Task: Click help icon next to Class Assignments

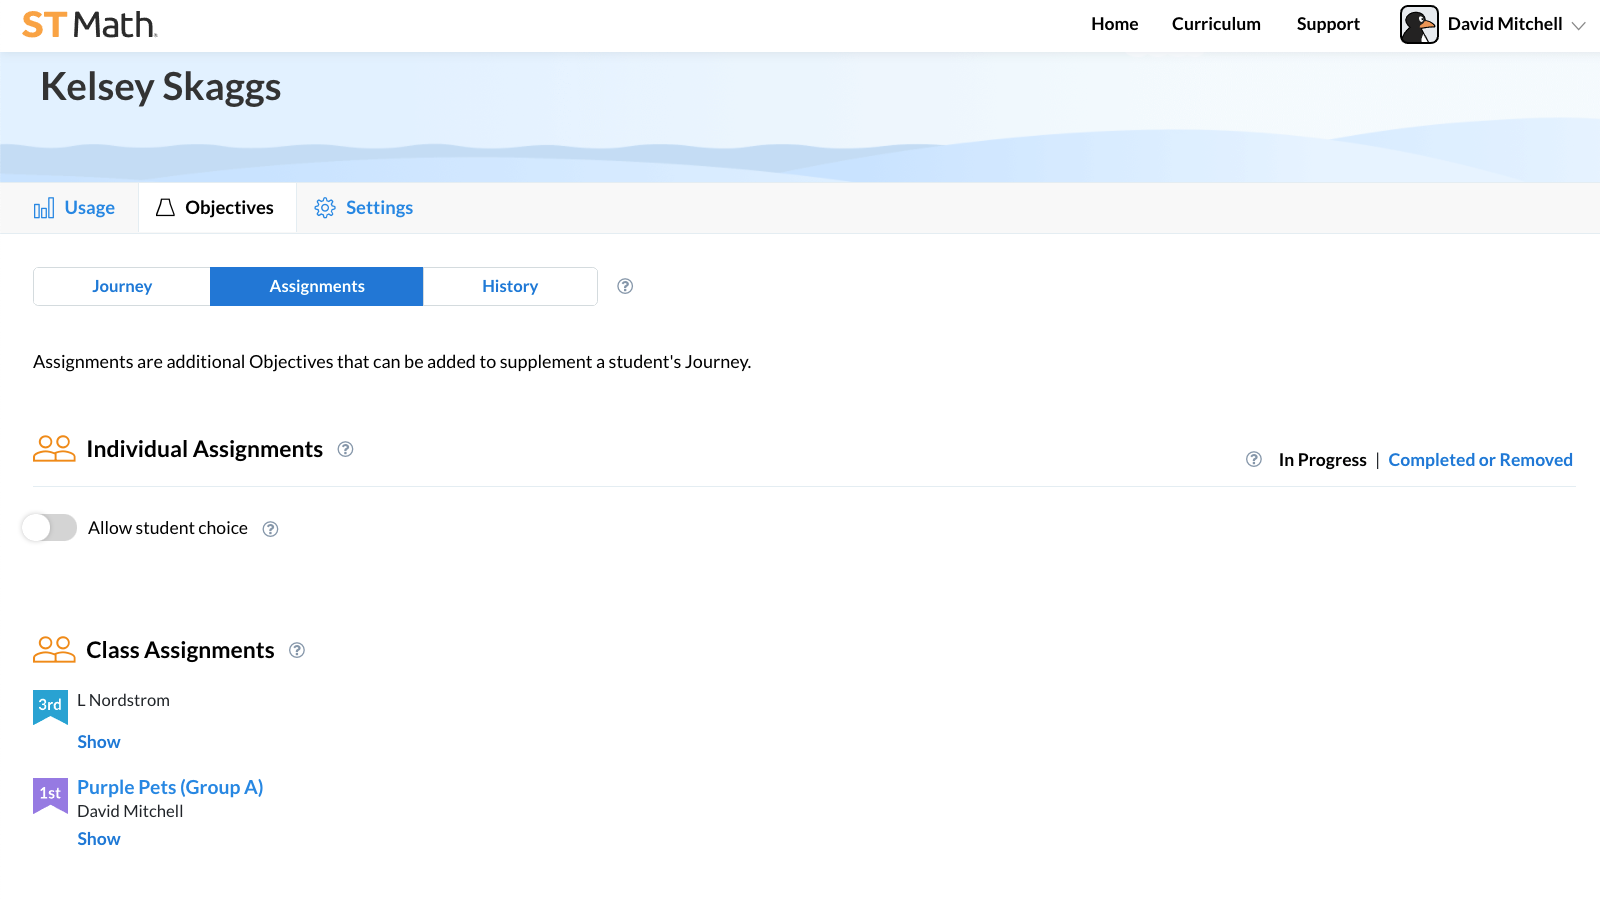Action: click(x=297, y=650)
